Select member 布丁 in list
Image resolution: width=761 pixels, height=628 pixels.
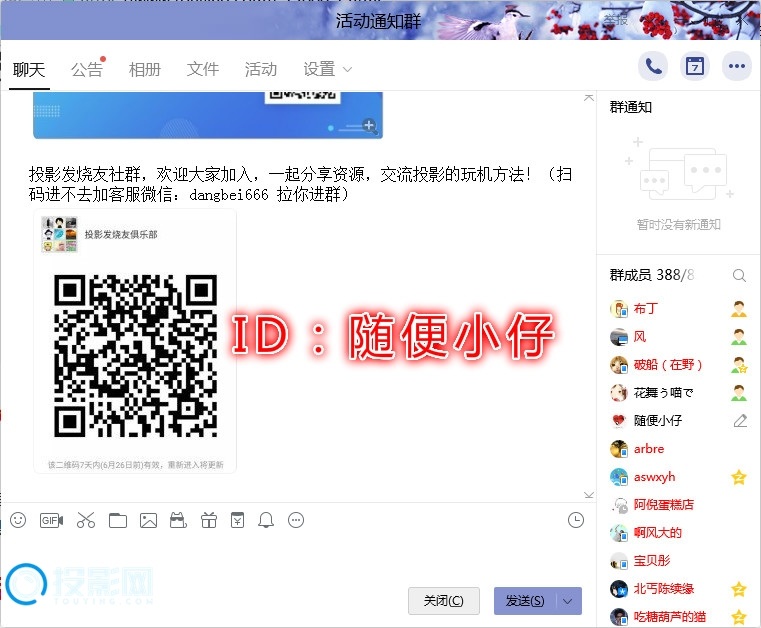coord(645,309)
